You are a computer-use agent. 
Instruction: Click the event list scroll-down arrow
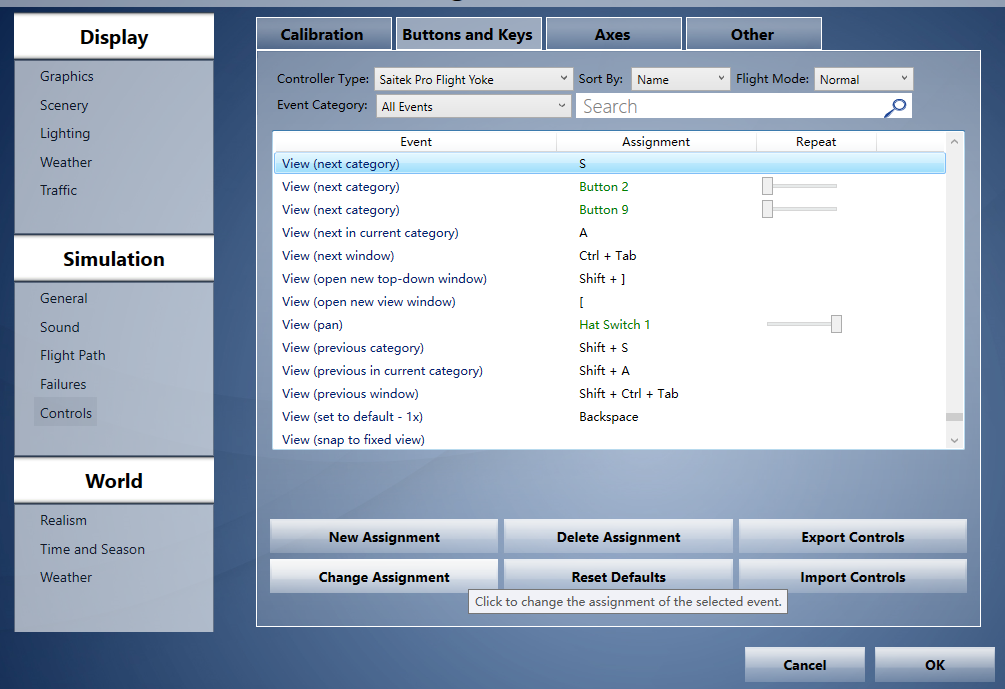[x=954, y=439]
